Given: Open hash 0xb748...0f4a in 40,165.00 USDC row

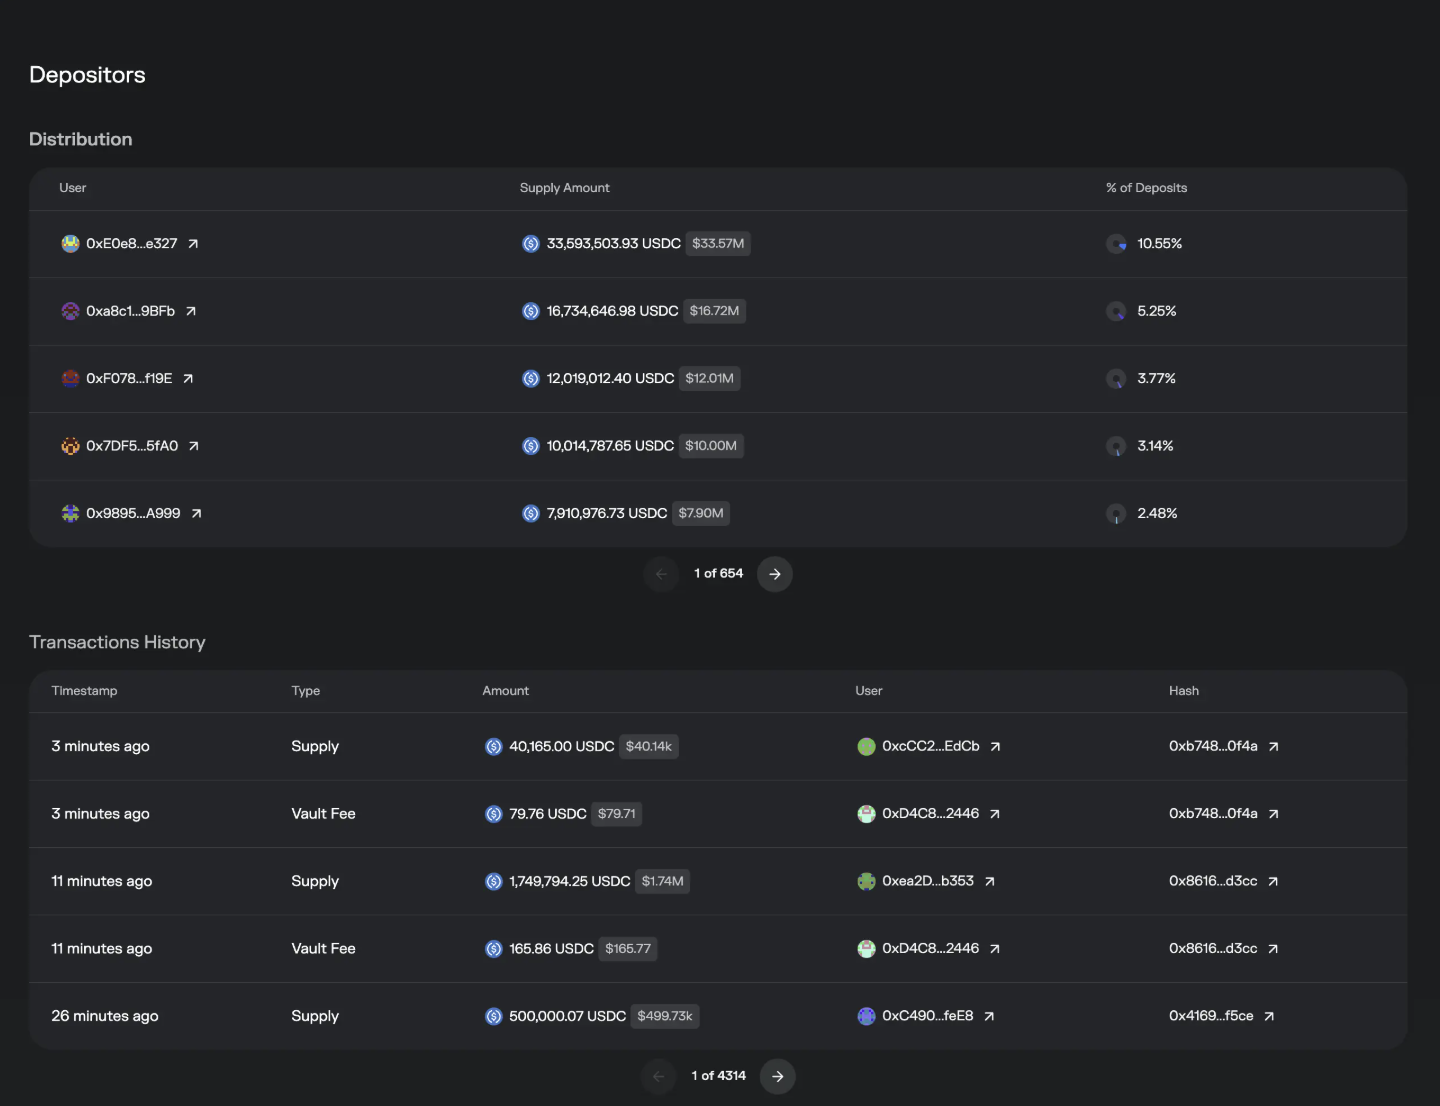Looking at the screenshot, I should pos(1224,746).
